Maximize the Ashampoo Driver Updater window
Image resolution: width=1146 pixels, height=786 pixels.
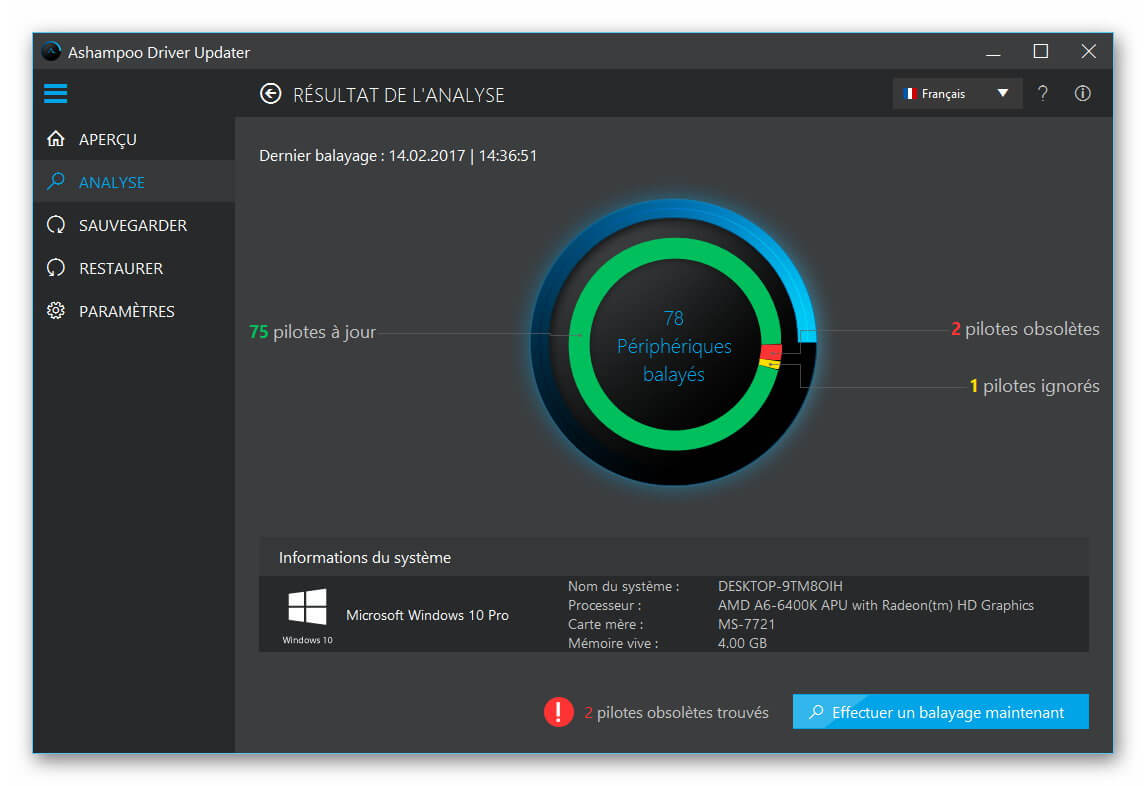coord(1041,51)
